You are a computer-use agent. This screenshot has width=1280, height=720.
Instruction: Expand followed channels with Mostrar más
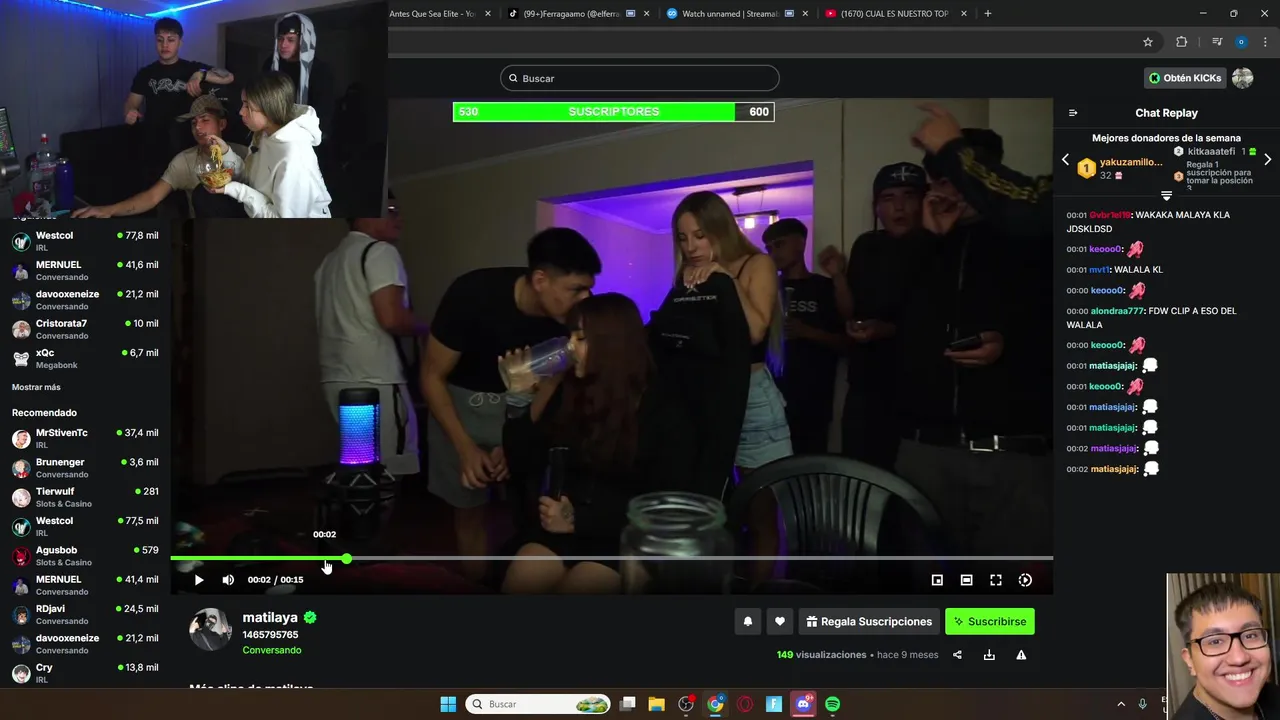36,387
